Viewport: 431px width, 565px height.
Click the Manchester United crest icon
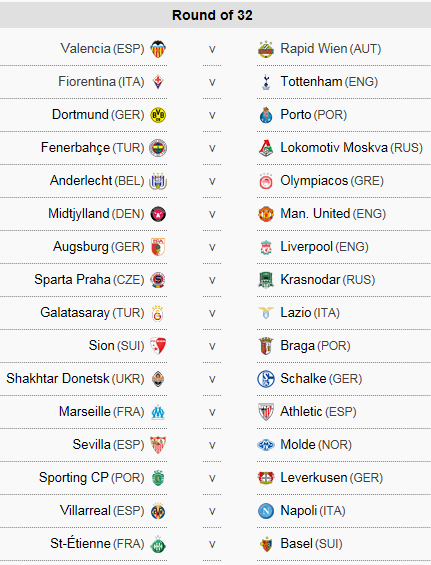click(266, 214)
